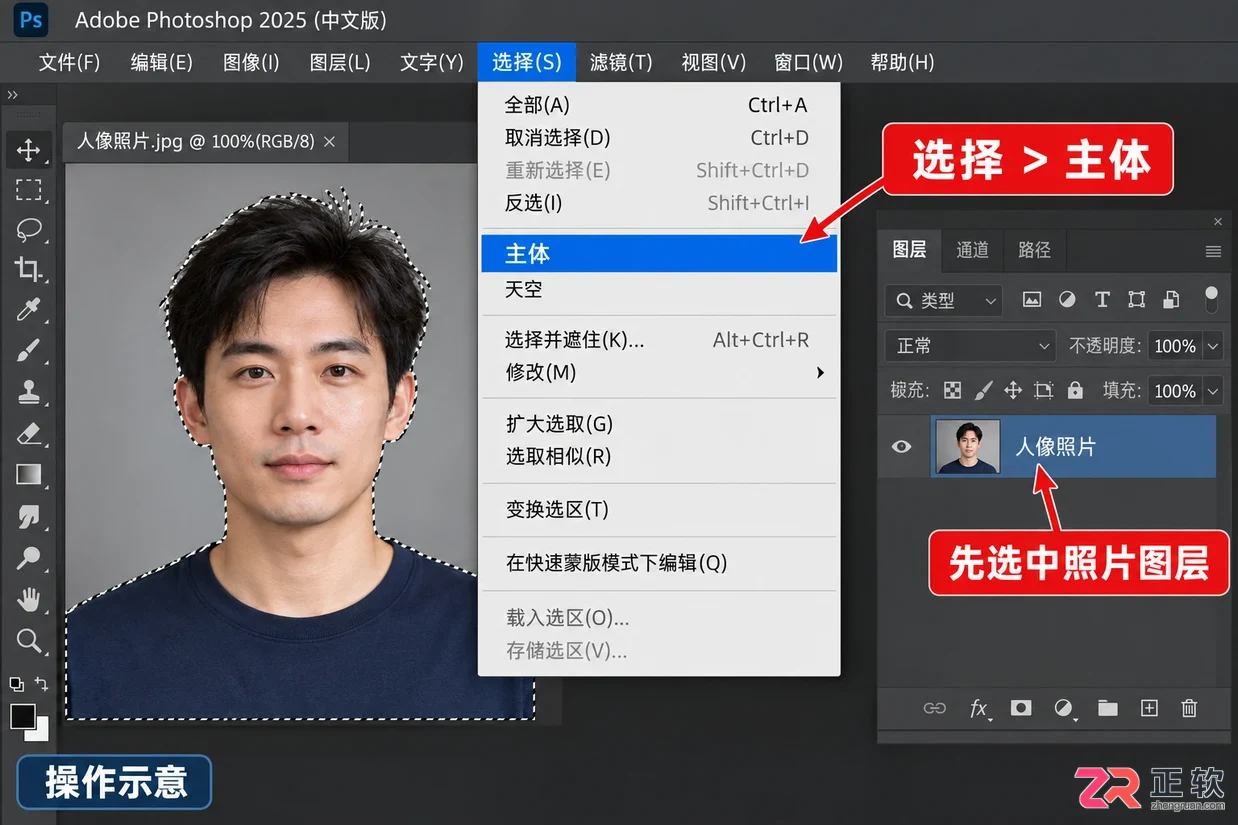Select the Eyedropper tool

point(28,309)
